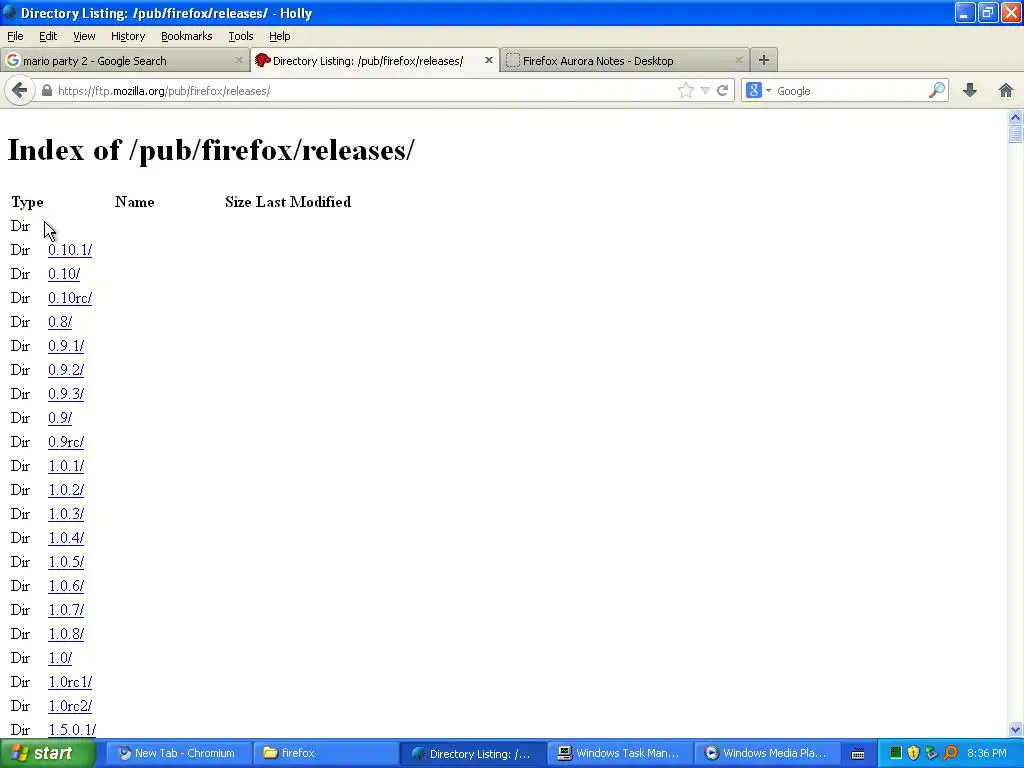1024x768 pixels.
Task: Open the 0.9/ directory link
Action: [60, 418]
